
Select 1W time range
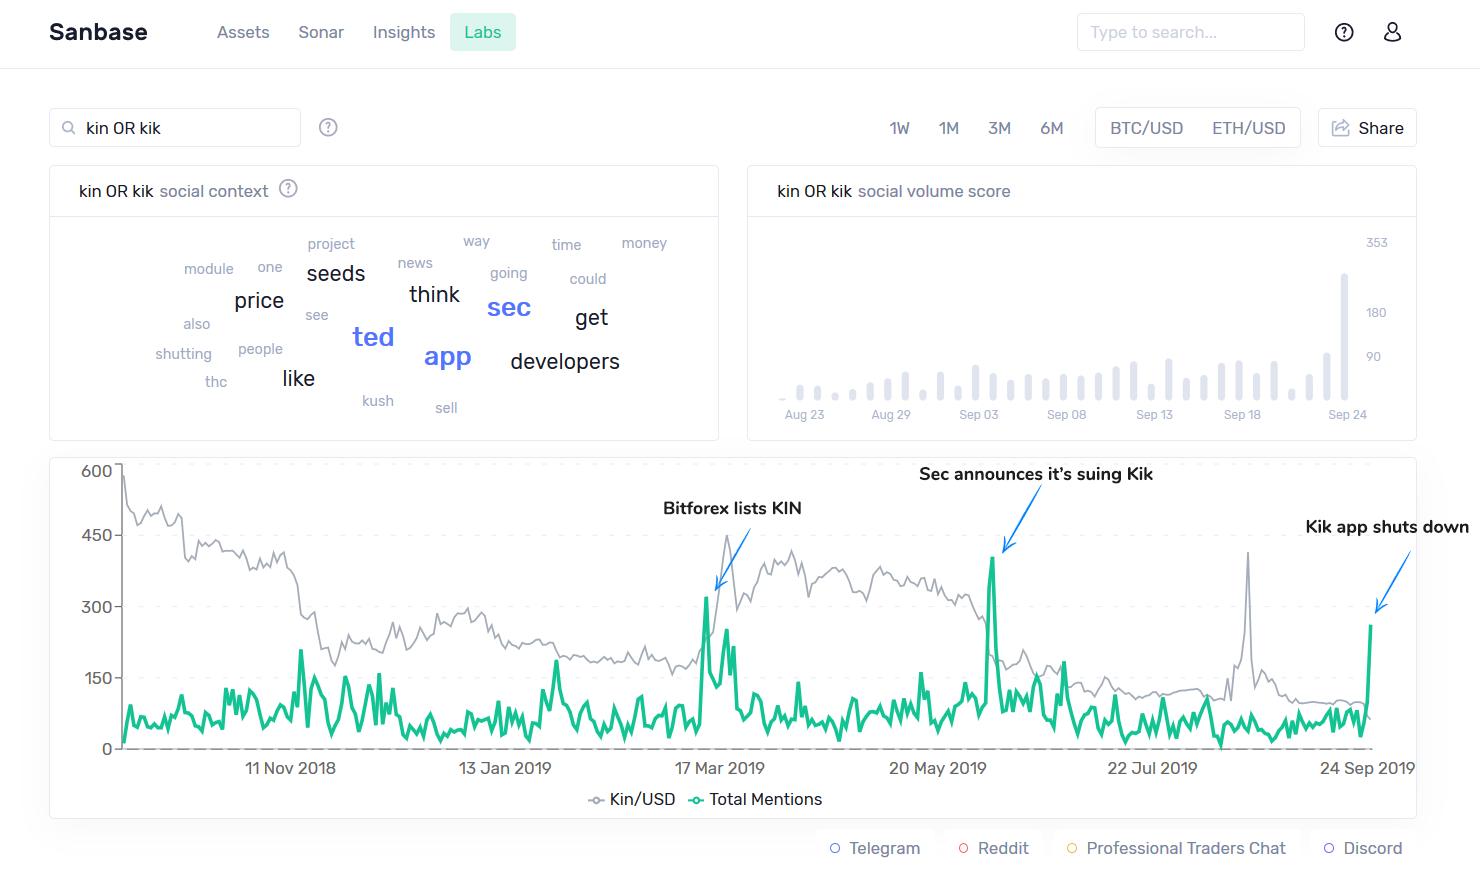(x=900, y=128)
